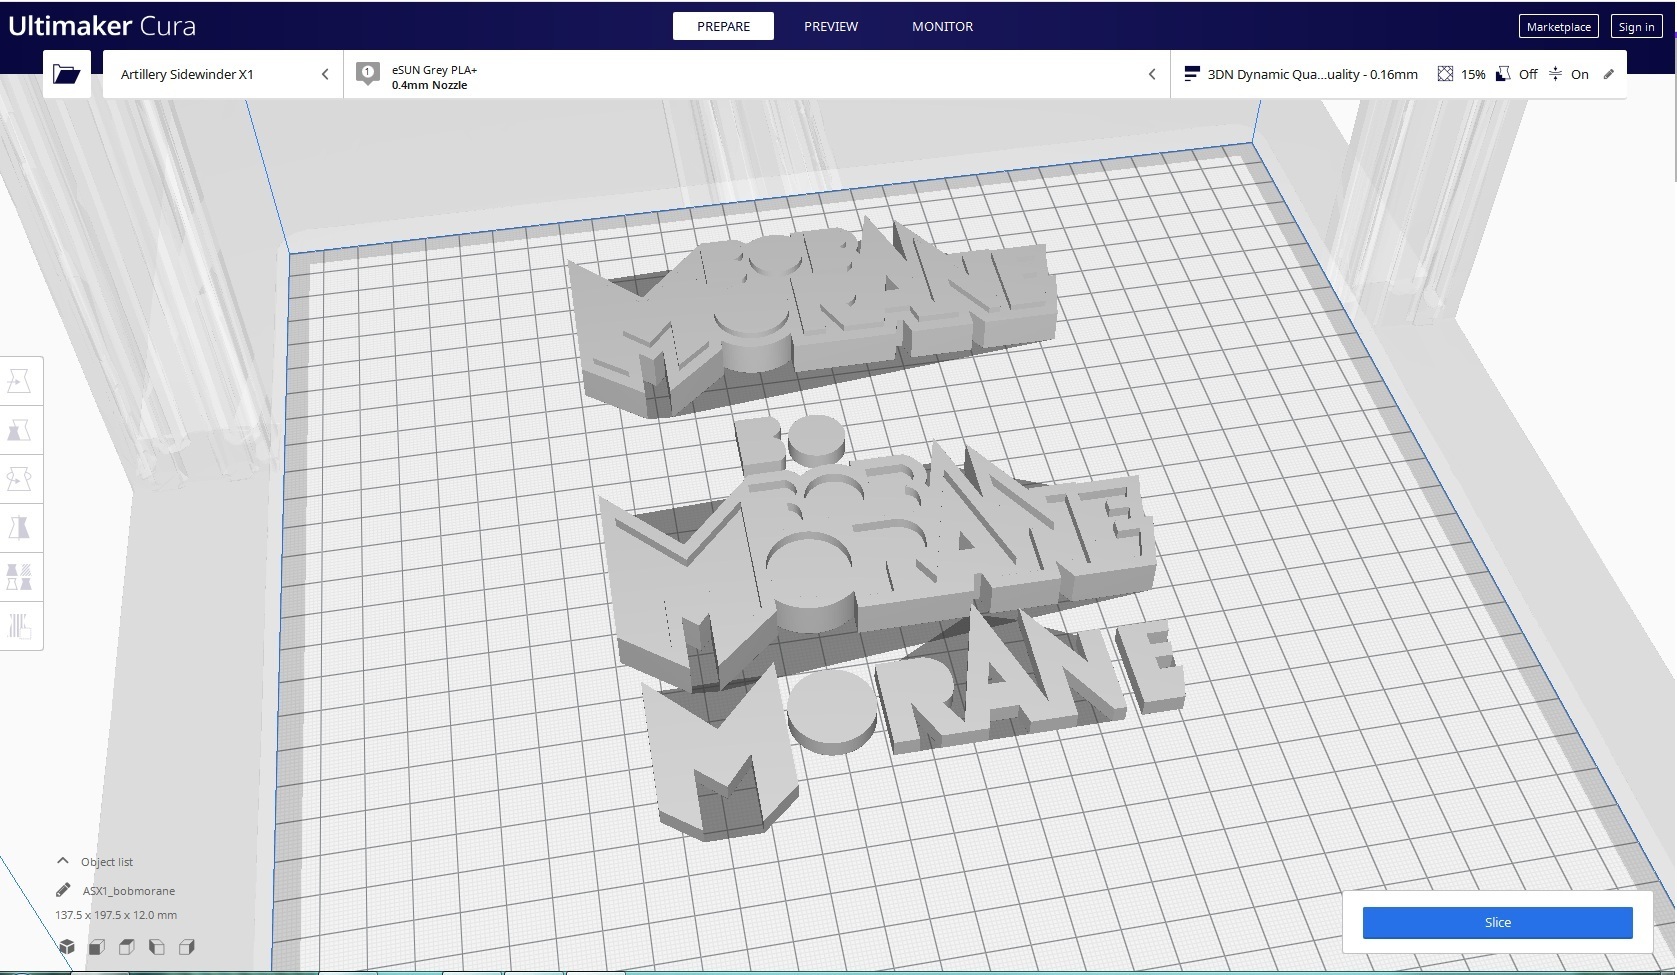Click the build plate adhesion icon
Viewport: 1677px width, 975px height.
pos(1555,74)
